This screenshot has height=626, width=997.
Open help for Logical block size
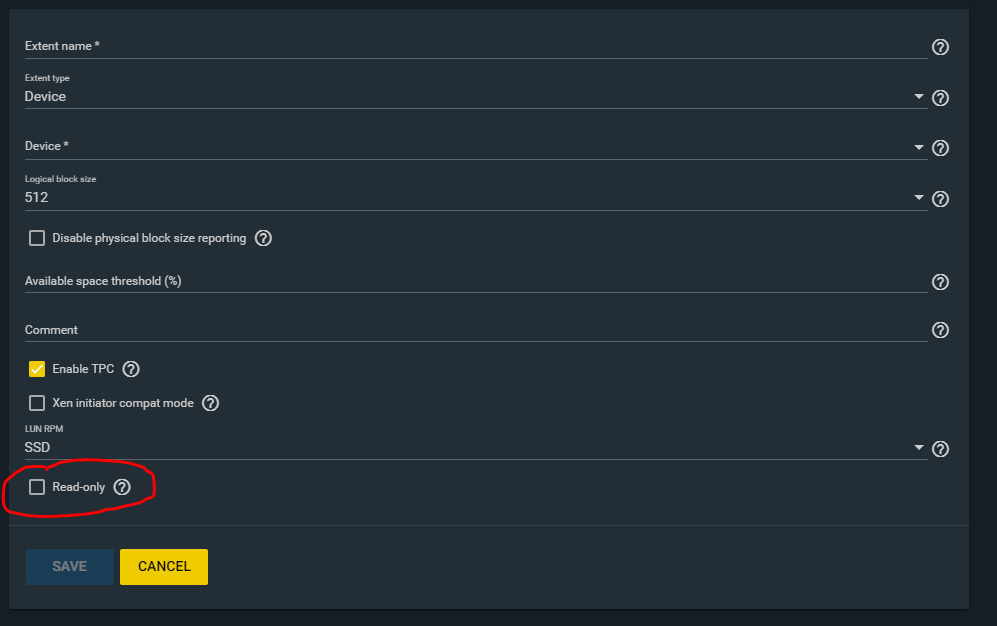940,199
